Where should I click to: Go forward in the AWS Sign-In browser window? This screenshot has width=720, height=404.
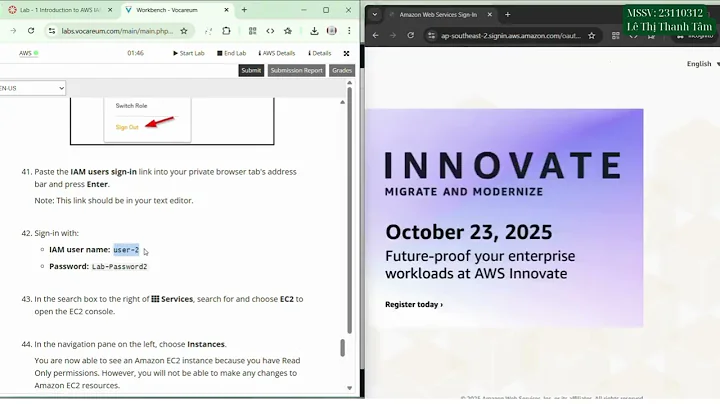[393, 35]
